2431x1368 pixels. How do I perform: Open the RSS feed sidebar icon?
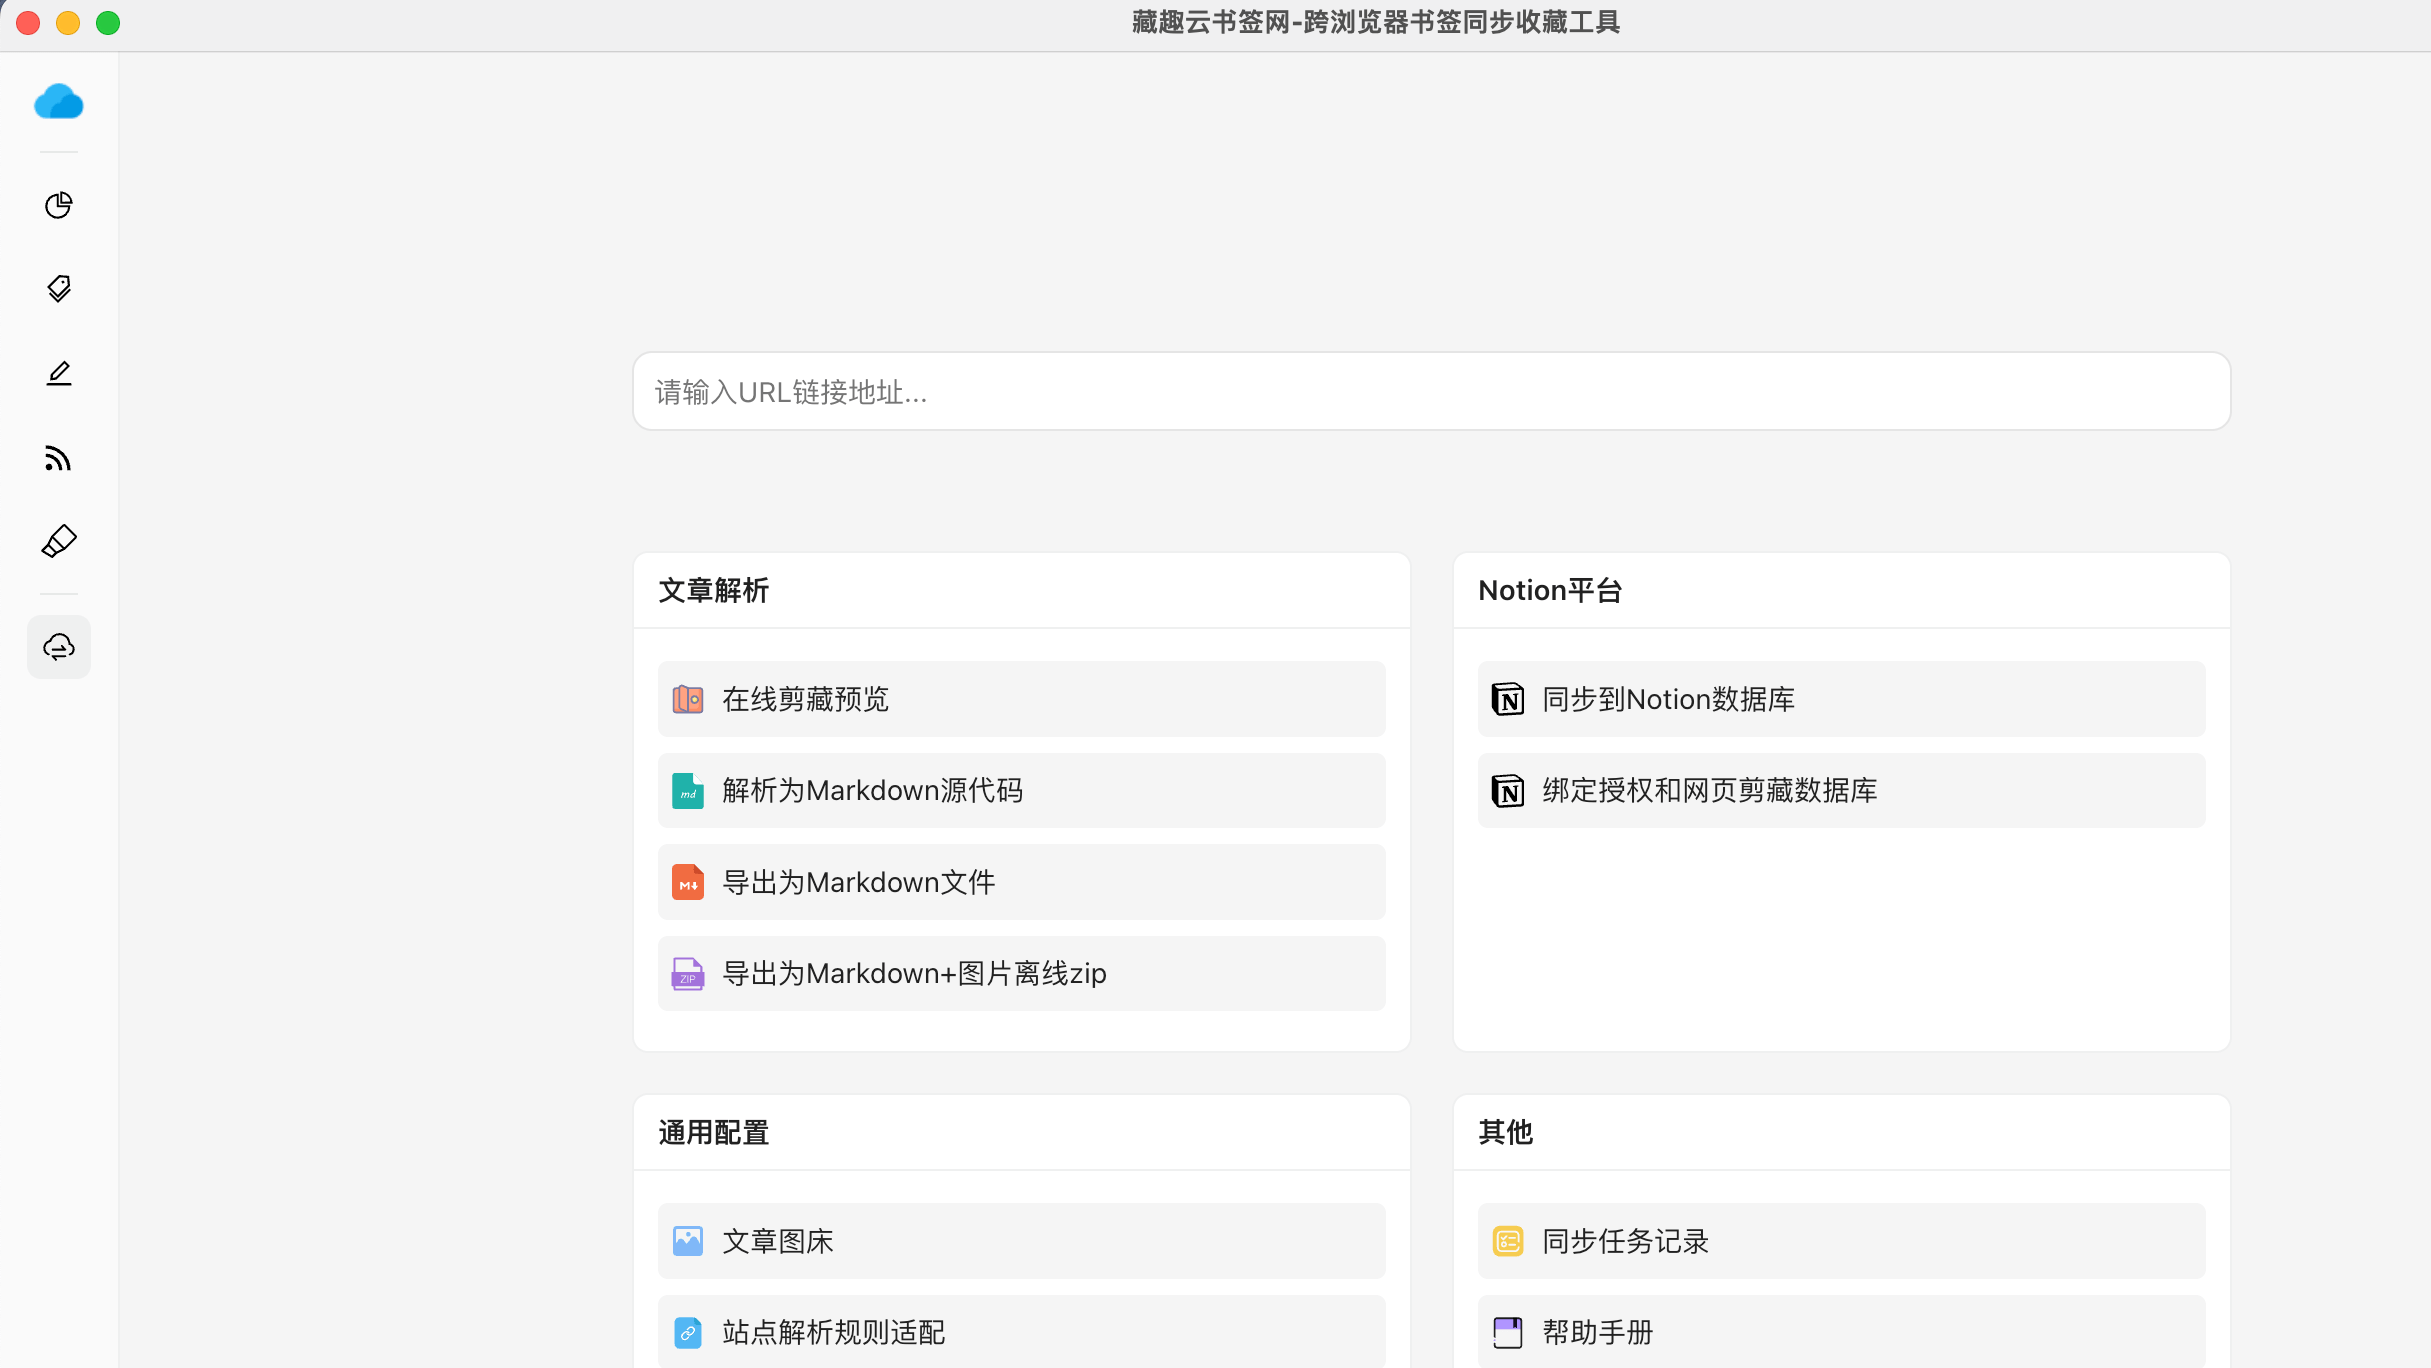click(59, 458)
